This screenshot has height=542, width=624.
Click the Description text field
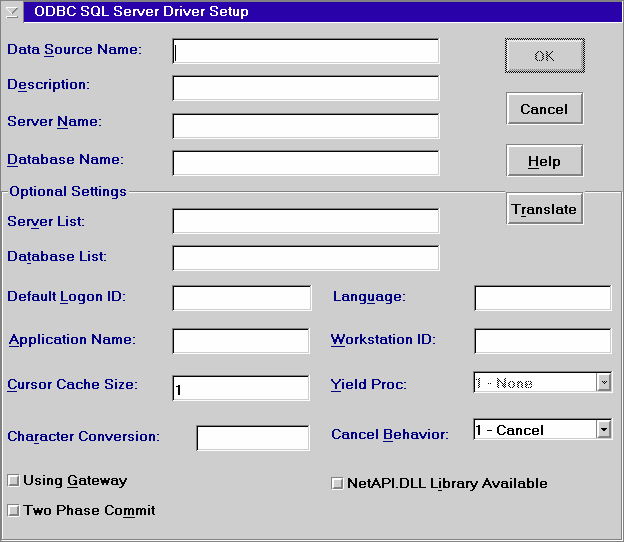pyautogui.click(x=306, y=88)
